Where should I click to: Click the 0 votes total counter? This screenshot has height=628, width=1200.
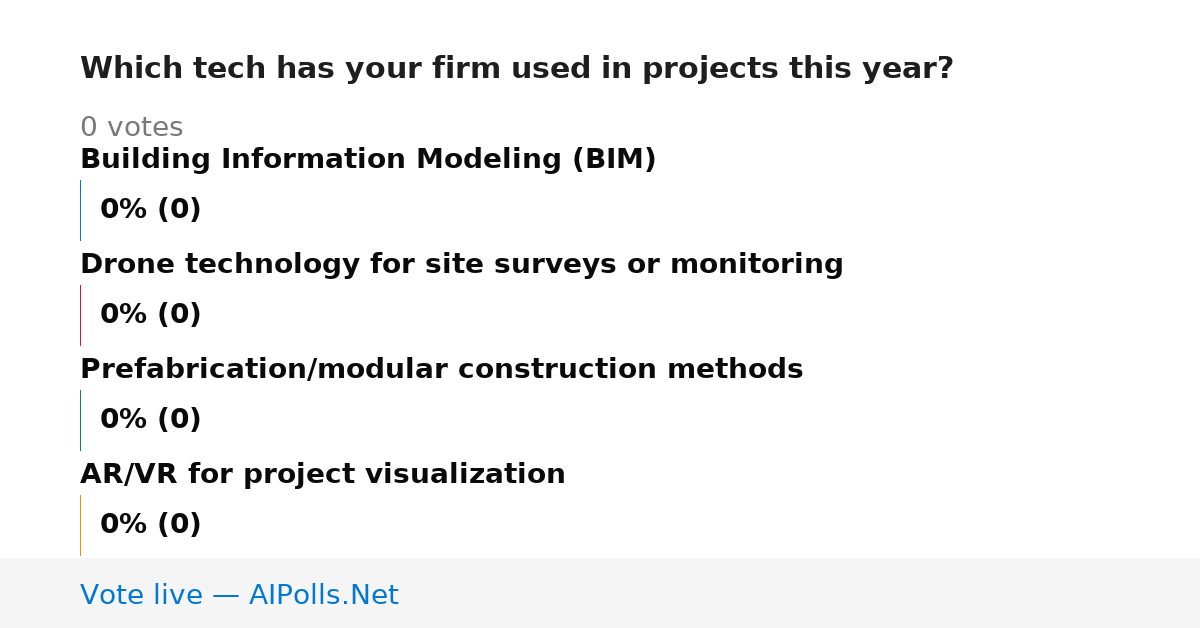131,128
